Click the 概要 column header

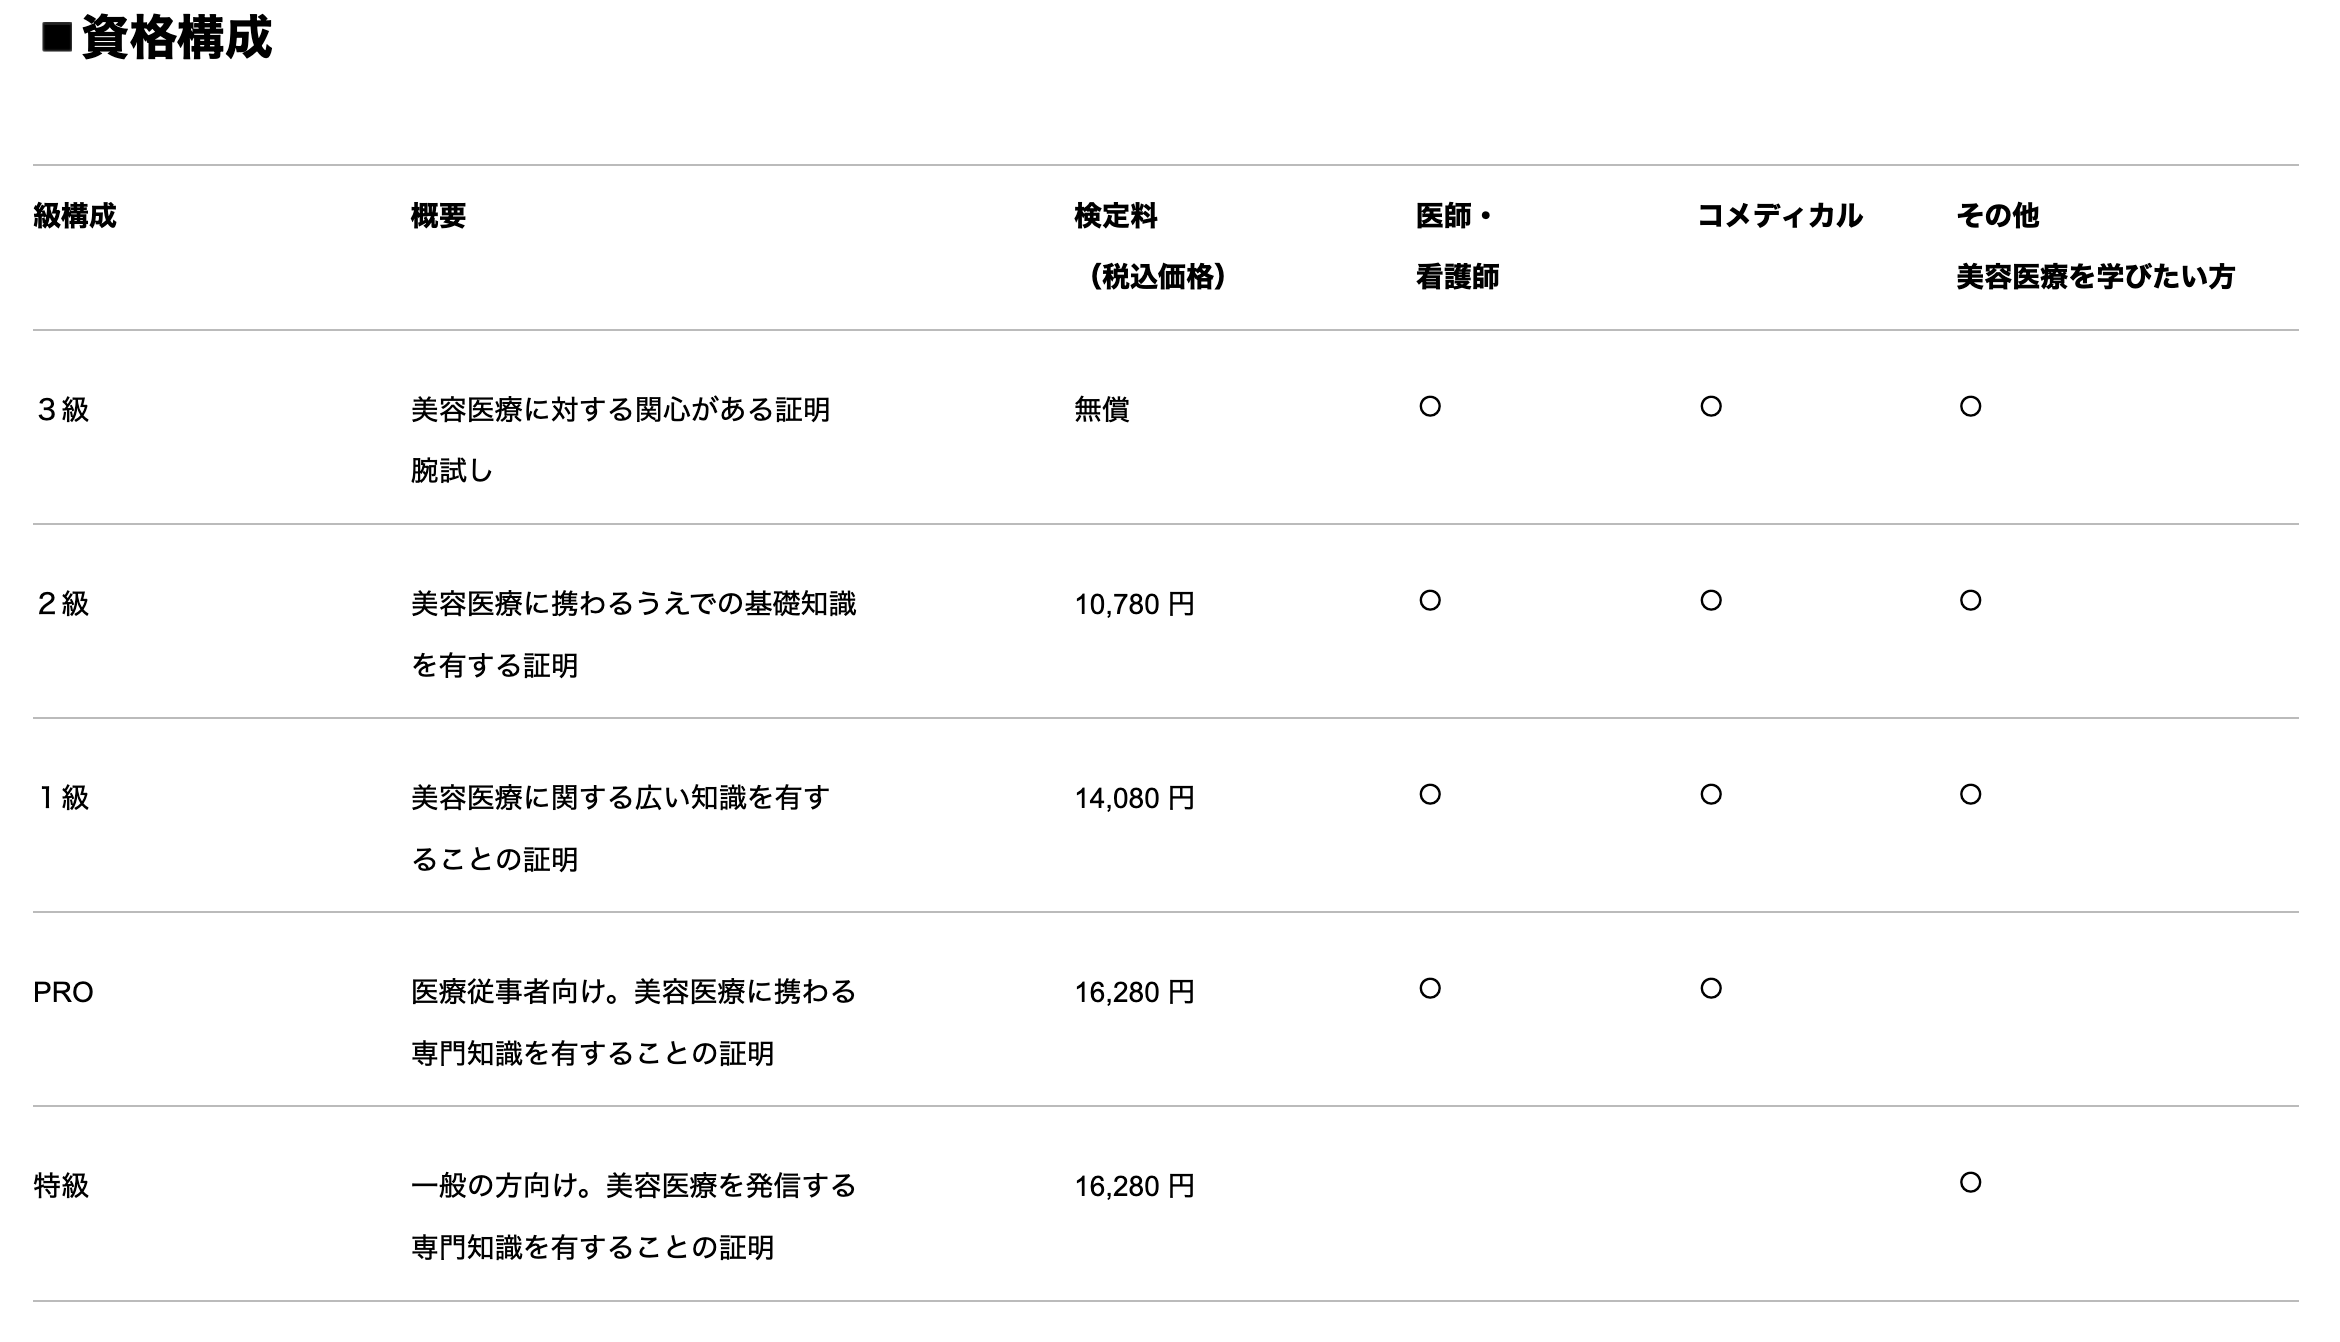438,216
